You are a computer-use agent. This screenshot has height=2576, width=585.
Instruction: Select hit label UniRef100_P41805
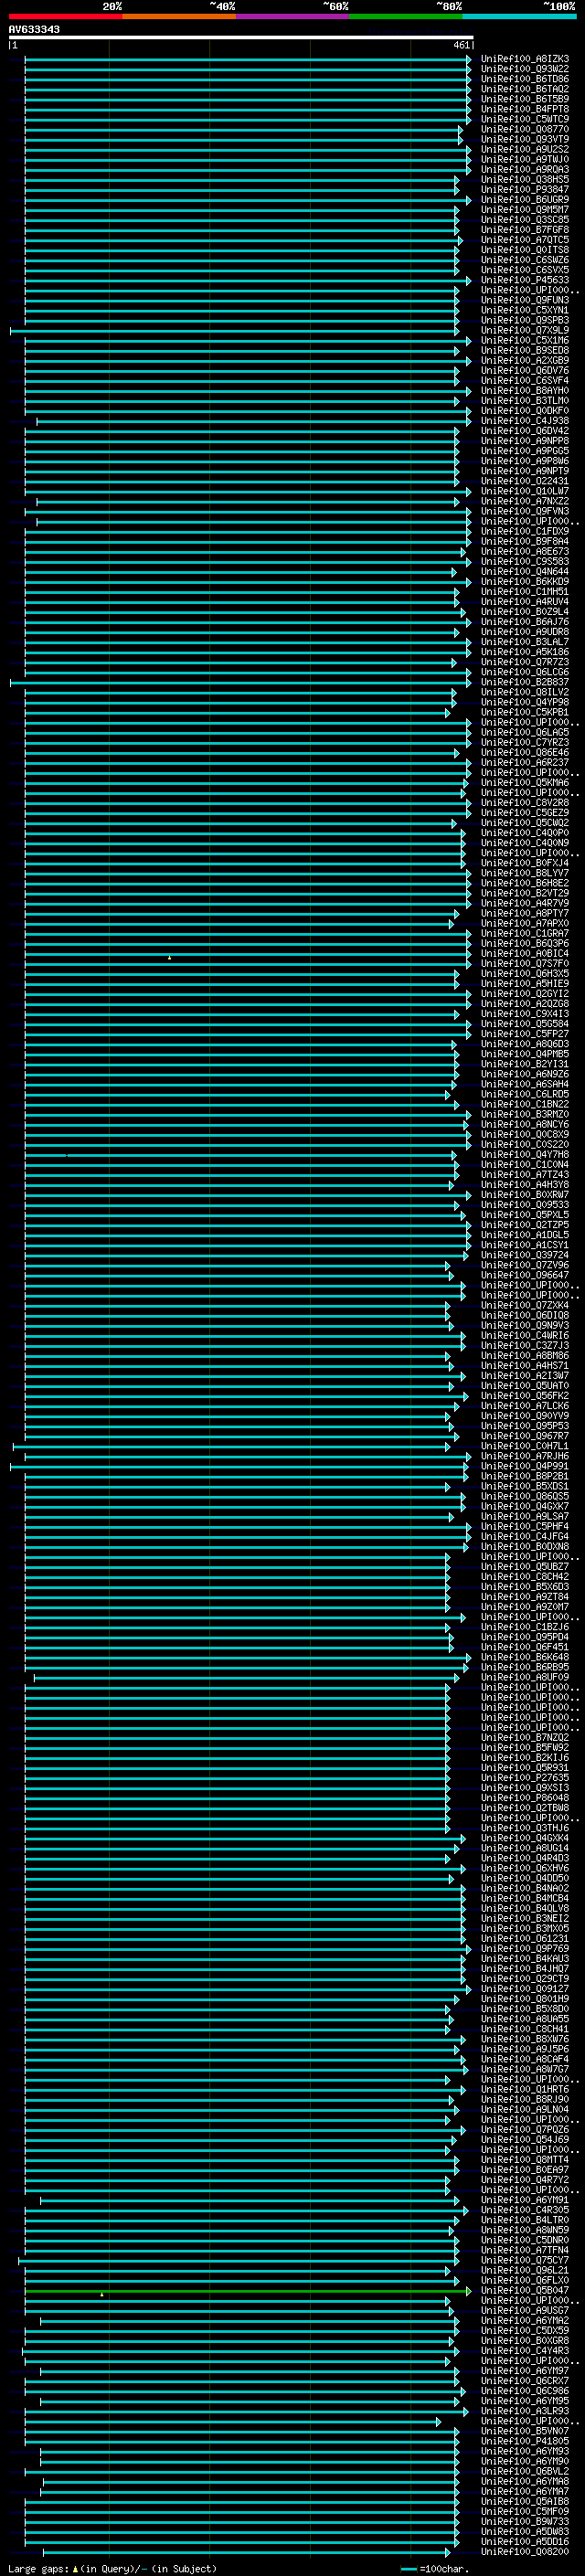[x=525, y=2441]
